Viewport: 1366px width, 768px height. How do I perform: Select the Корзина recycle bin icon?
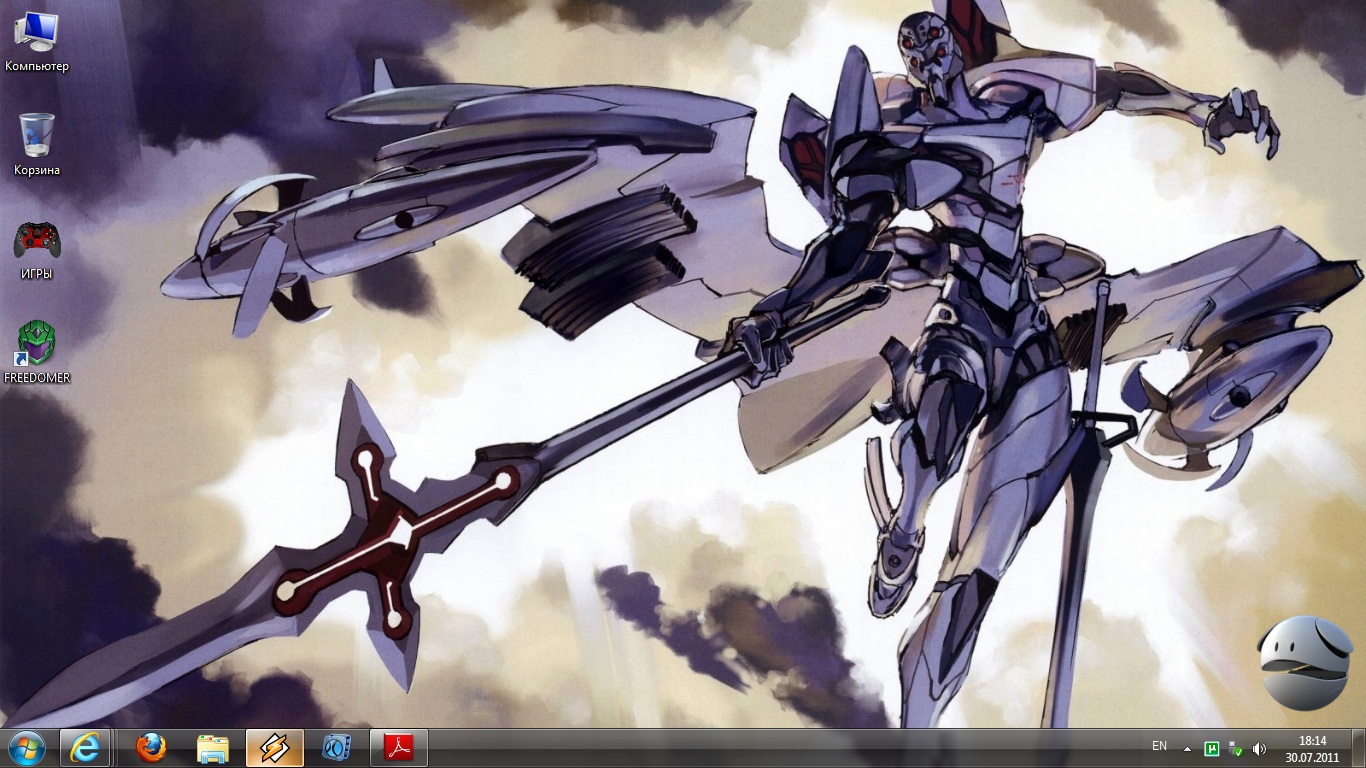37,145
